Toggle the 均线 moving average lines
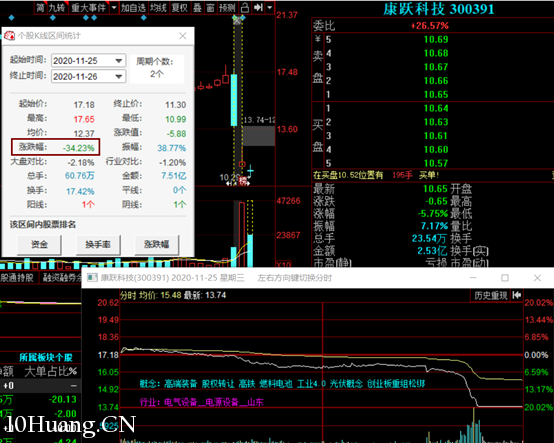Viewport: 554px width, 443px height. pyautogui.click(x=158, y=7)
